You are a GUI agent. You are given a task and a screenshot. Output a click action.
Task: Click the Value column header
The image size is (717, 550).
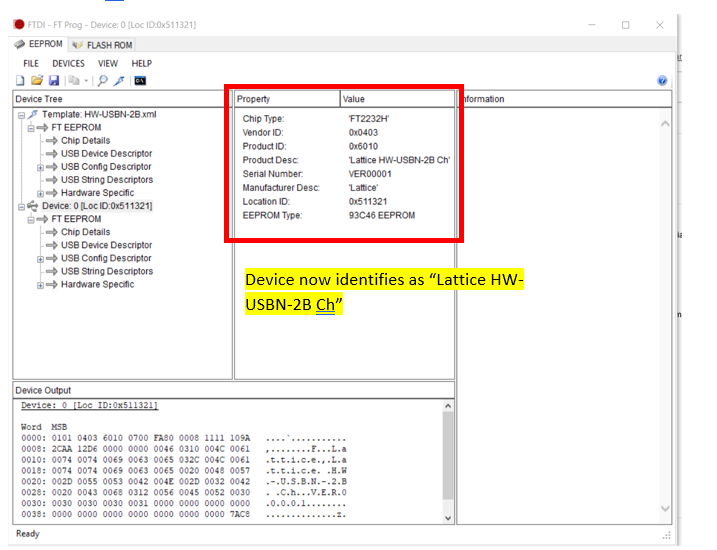(x=397, y=99)
